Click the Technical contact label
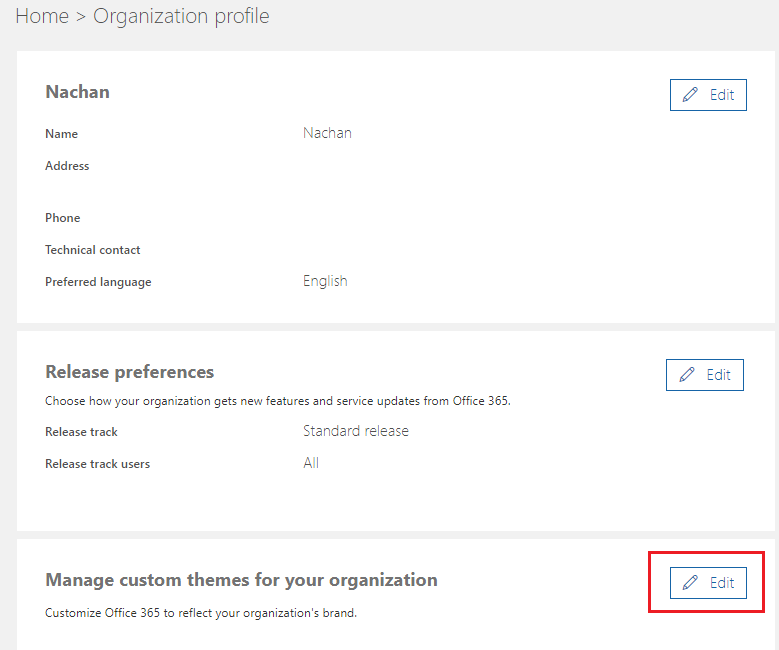This screenshot has width=779, height=650. point(92,250)
